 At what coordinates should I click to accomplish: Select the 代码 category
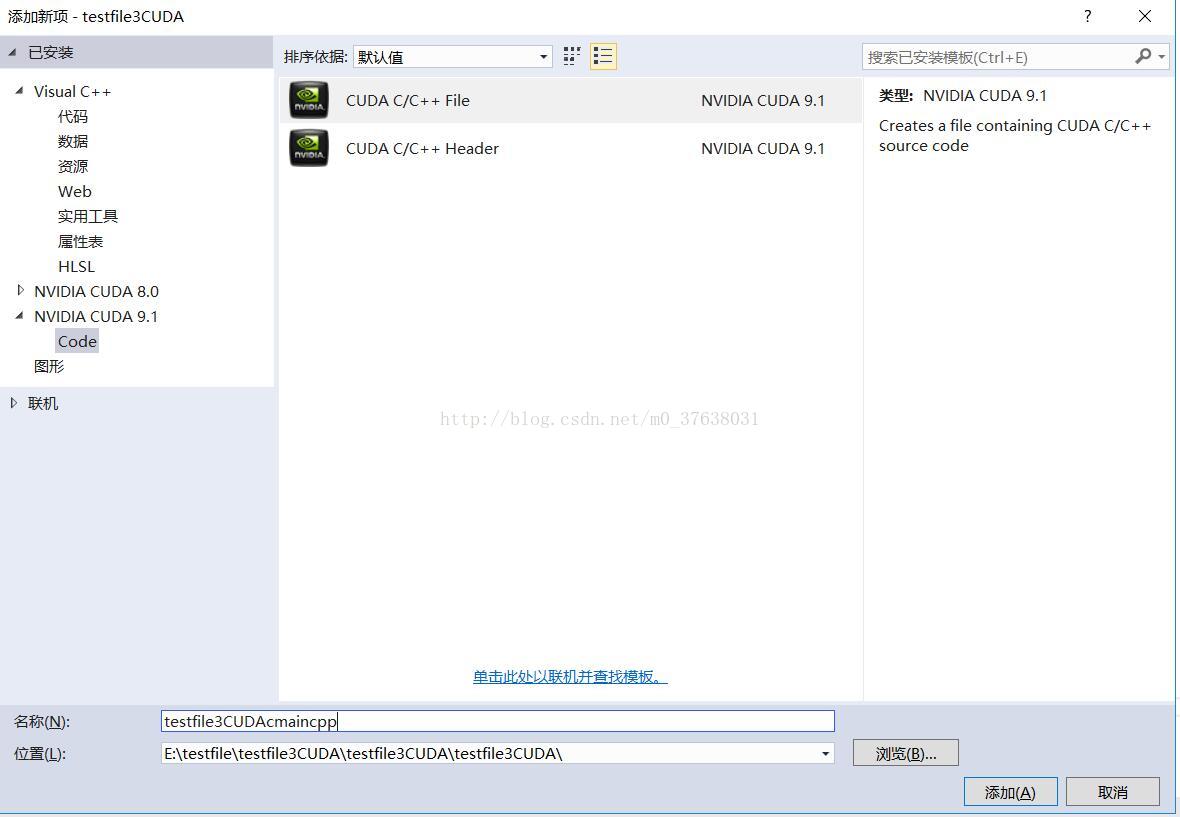point(73,117)
